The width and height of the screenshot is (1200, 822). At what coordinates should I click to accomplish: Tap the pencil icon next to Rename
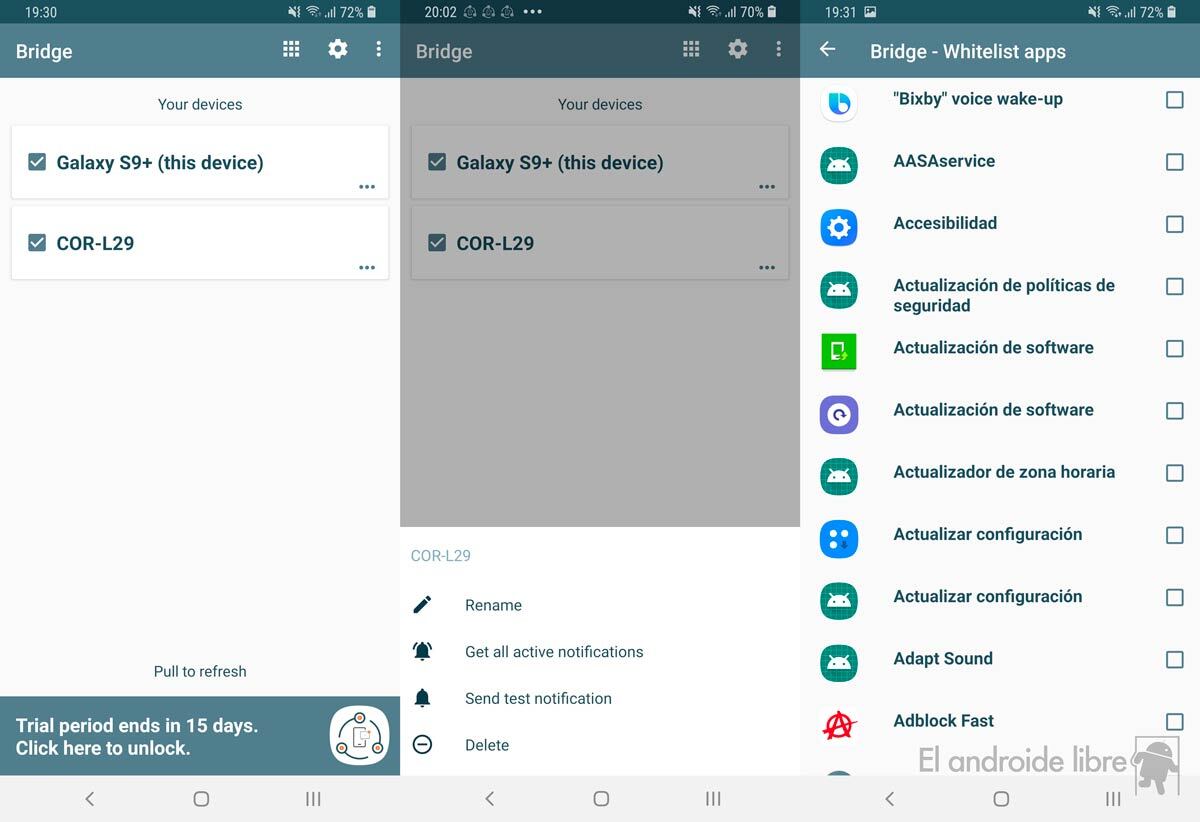(422, 605)
